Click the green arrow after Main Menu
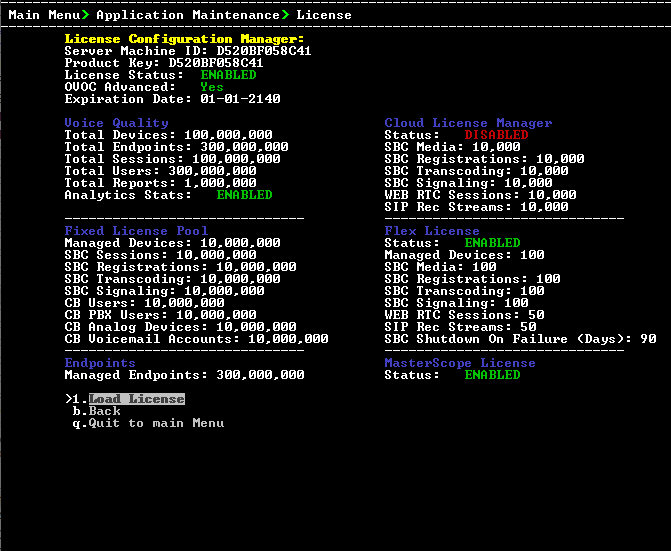Image resolution: width=671 pixels, height=551 pixels. coord(84,15)
